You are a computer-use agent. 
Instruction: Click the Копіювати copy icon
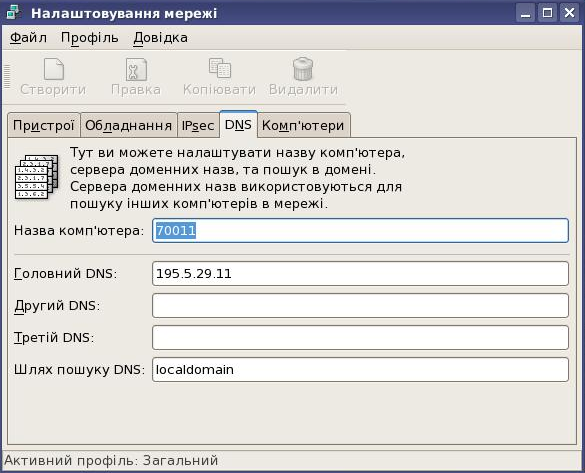(x=220, y=69)
